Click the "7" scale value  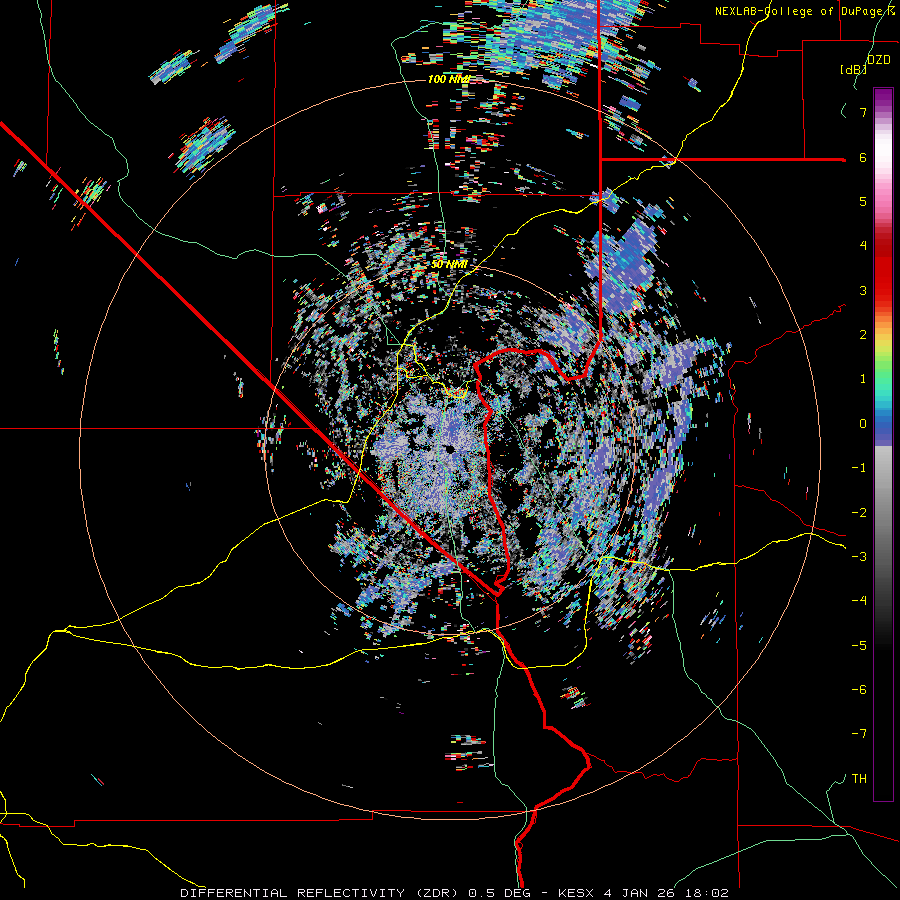[863, 112]
